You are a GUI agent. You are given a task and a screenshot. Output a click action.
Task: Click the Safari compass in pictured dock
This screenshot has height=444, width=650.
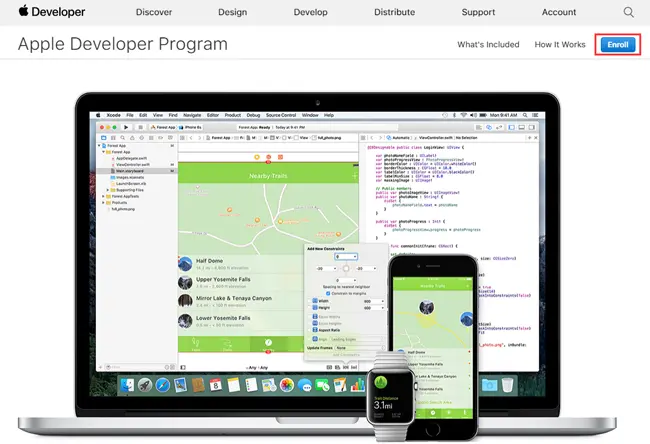point(162,385)
